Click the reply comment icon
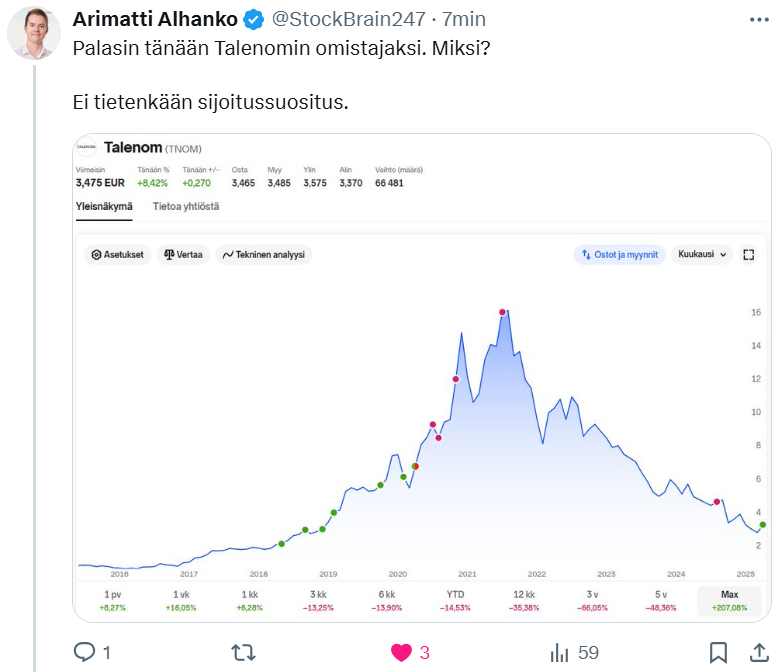Viewport: 782px width, 672px height. click(85, 653)
